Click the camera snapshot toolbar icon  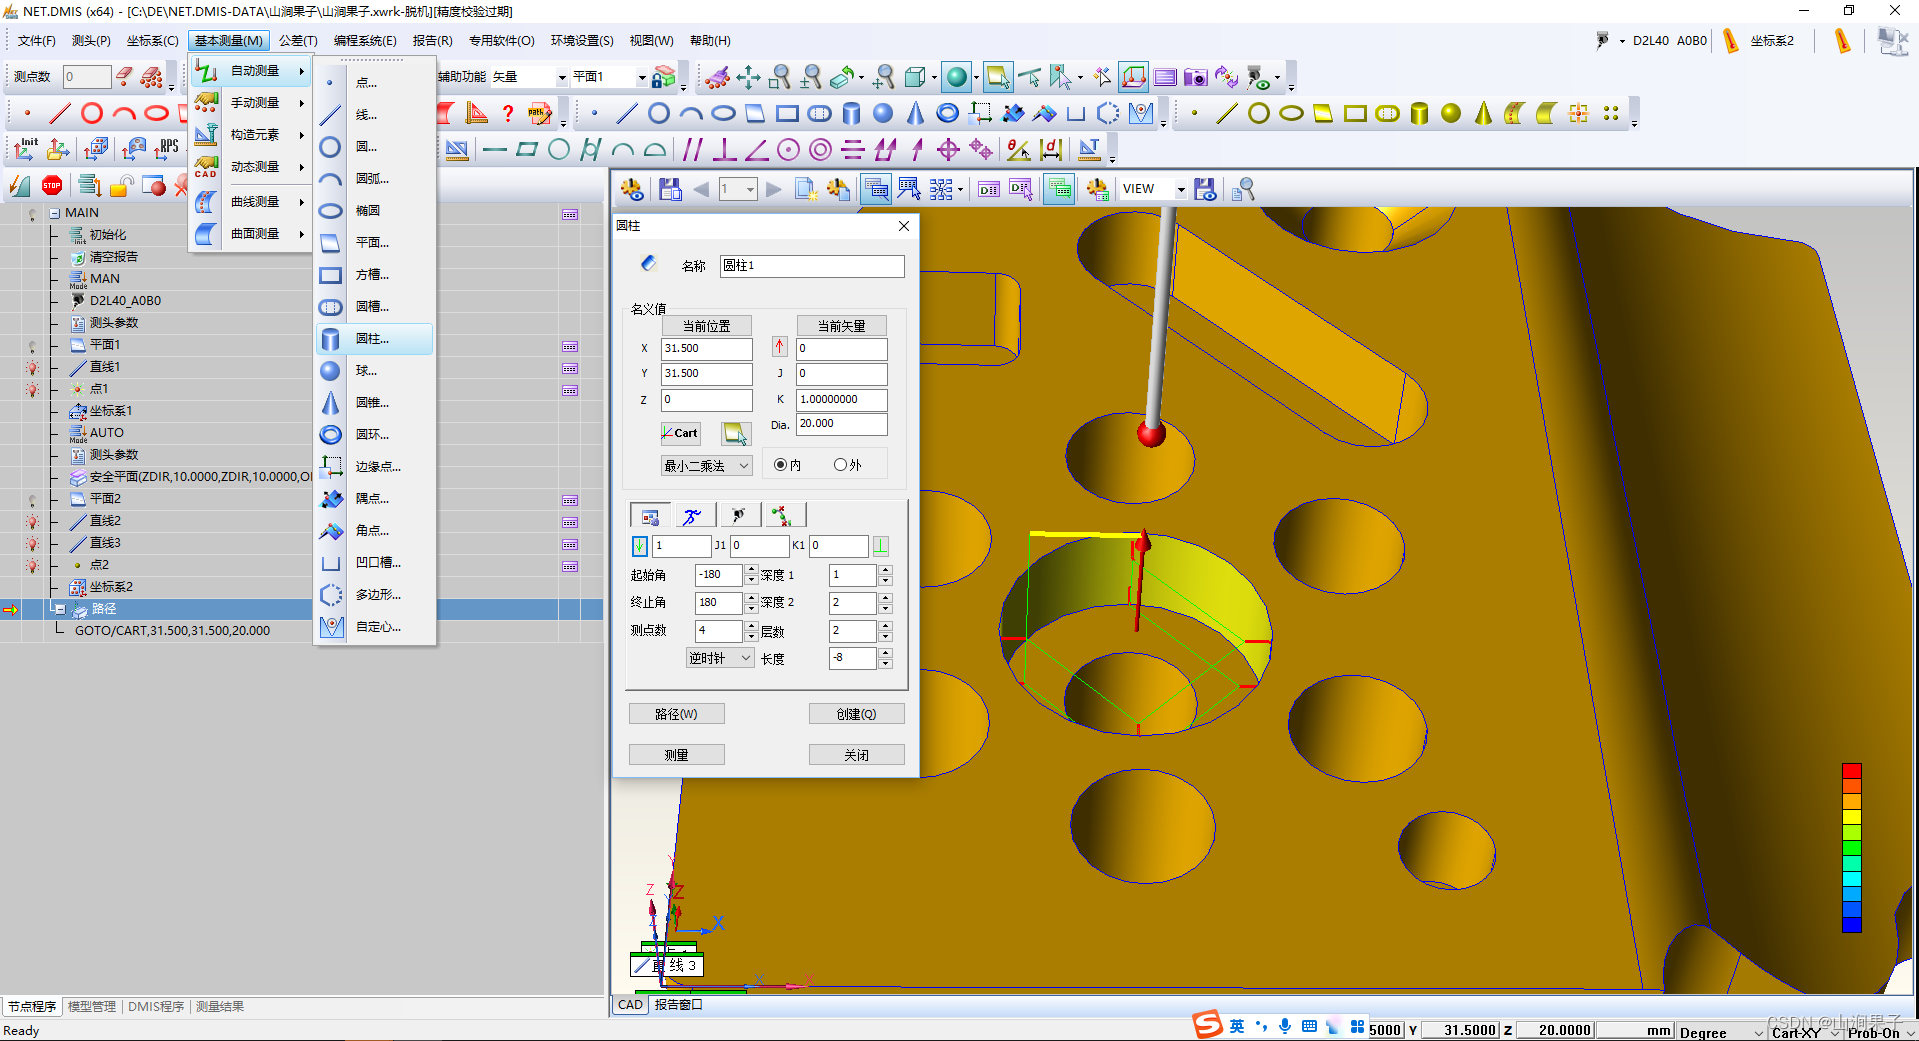(1195, 77)
